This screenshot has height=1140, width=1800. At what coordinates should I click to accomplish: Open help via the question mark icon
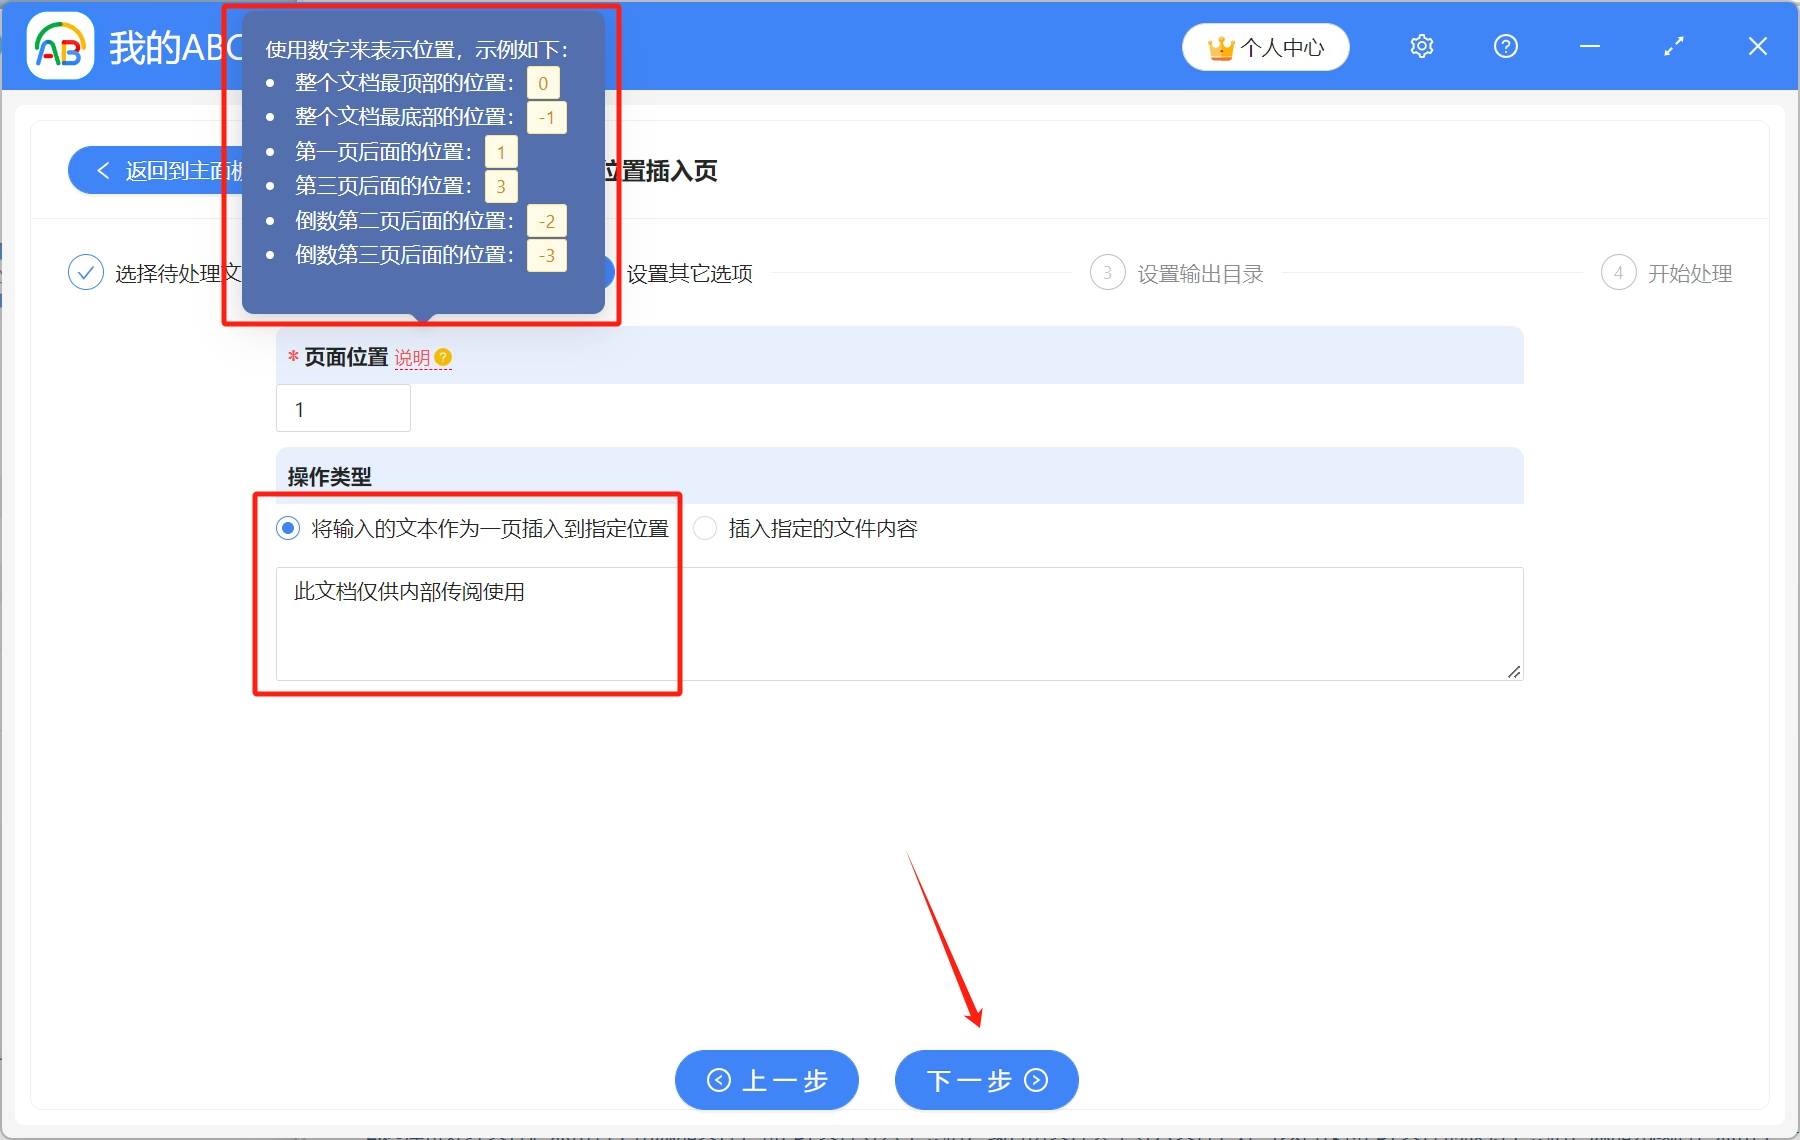[1505, 46]
